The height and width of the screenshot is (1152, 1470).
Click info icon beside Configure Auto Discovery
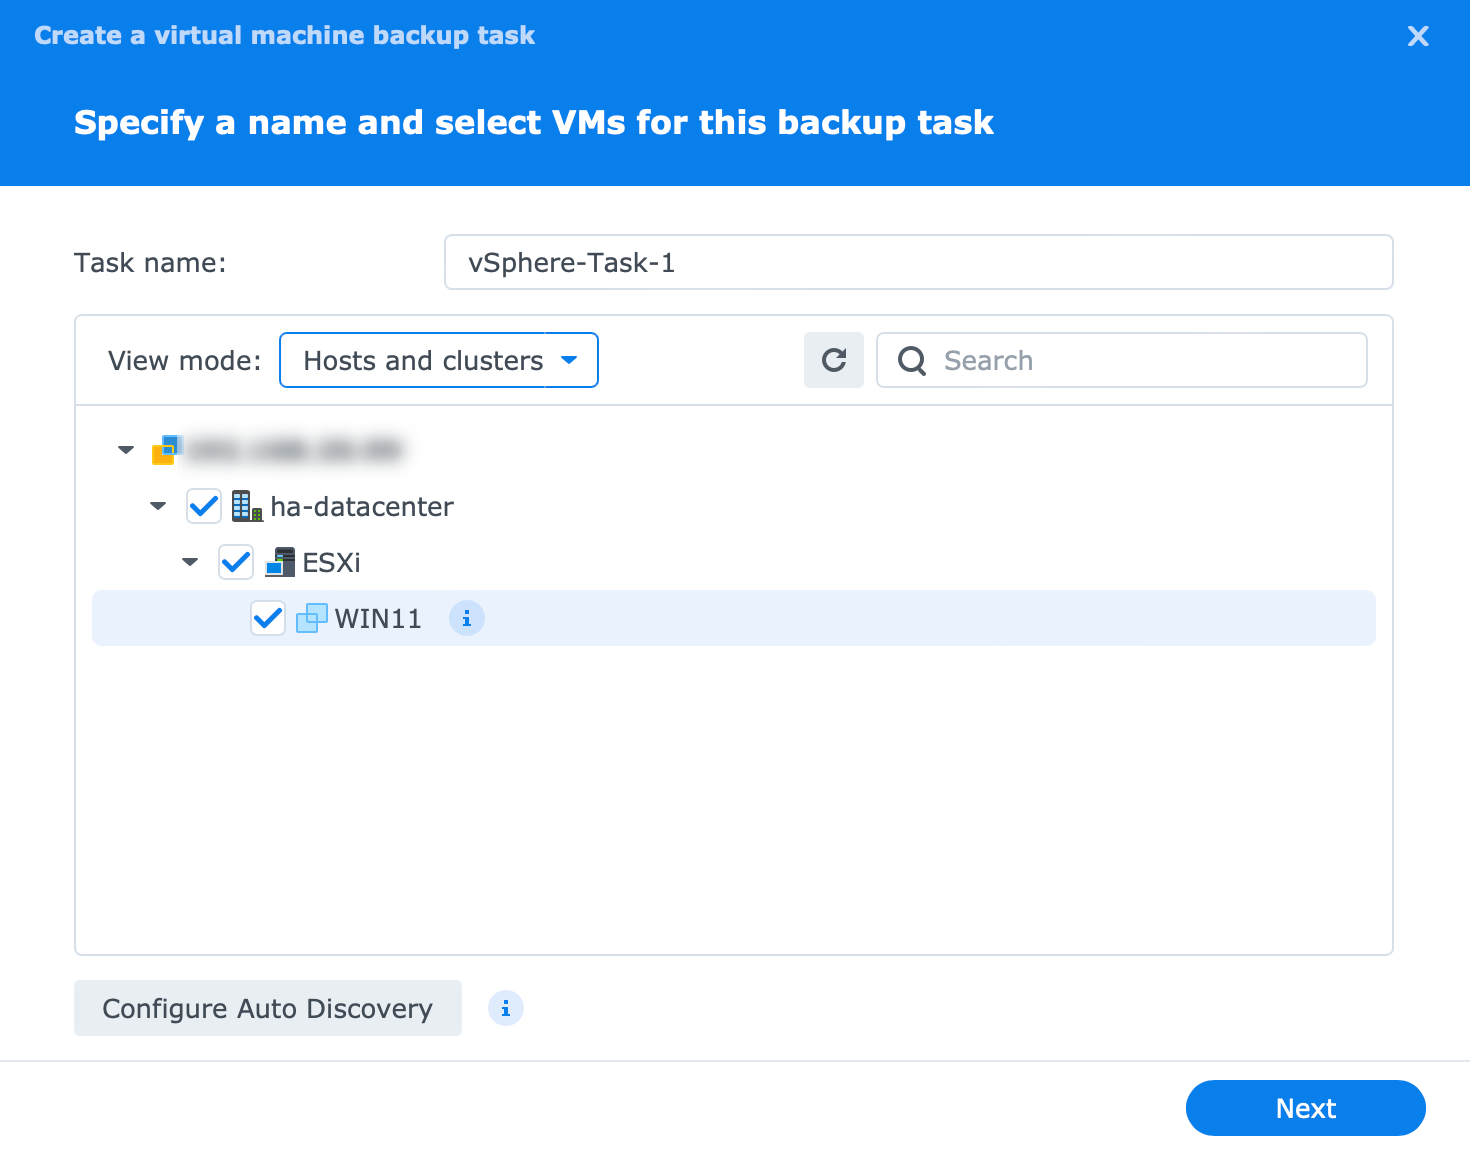[x=506, y=1008]
